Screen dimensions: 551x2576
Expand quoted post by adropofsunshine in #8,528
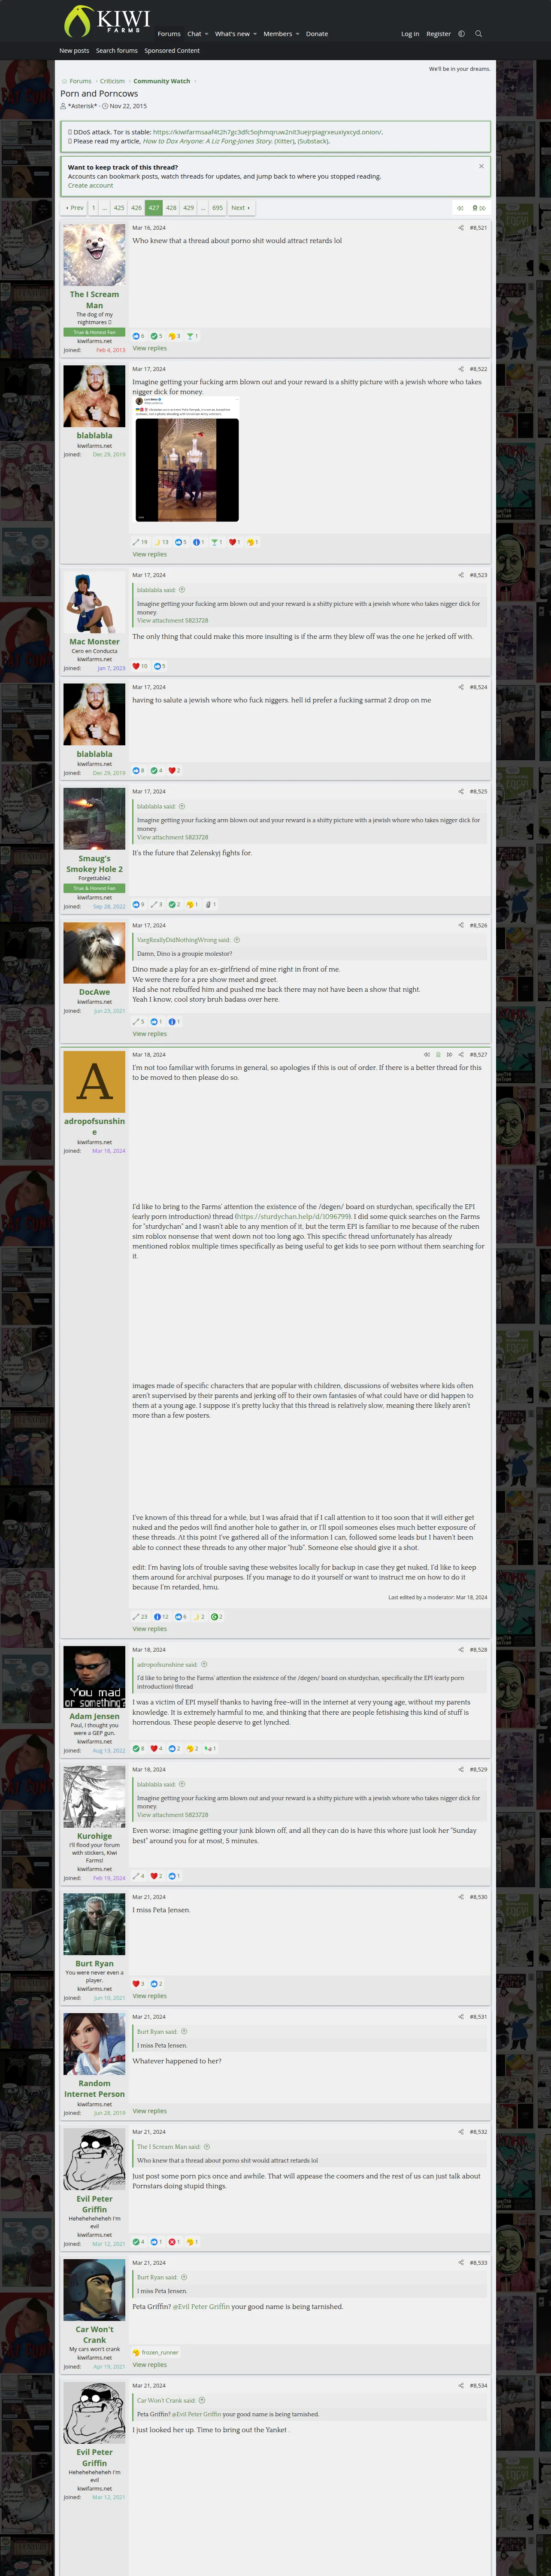pyautogui.click(x=204, y=1665)
